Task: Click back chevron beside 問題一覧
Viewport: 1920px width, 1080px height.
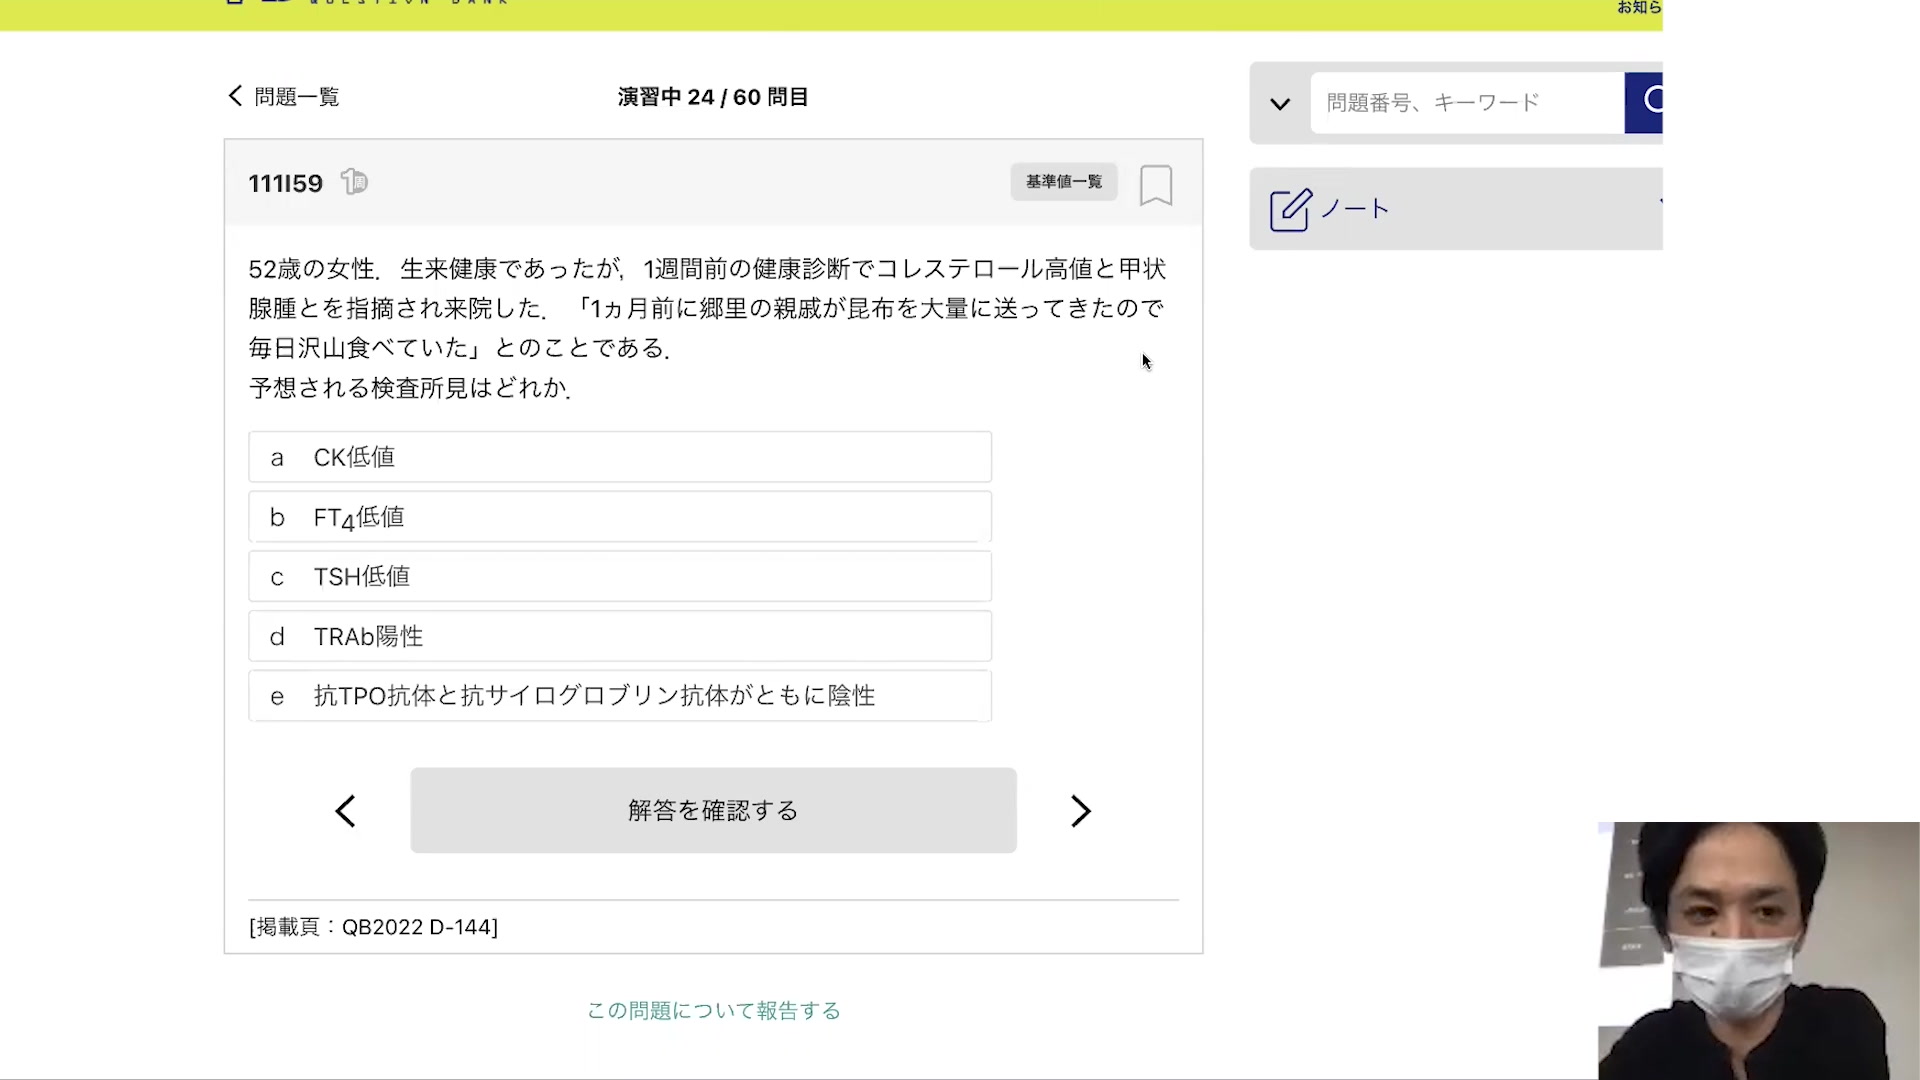Action: pos(235,96)
